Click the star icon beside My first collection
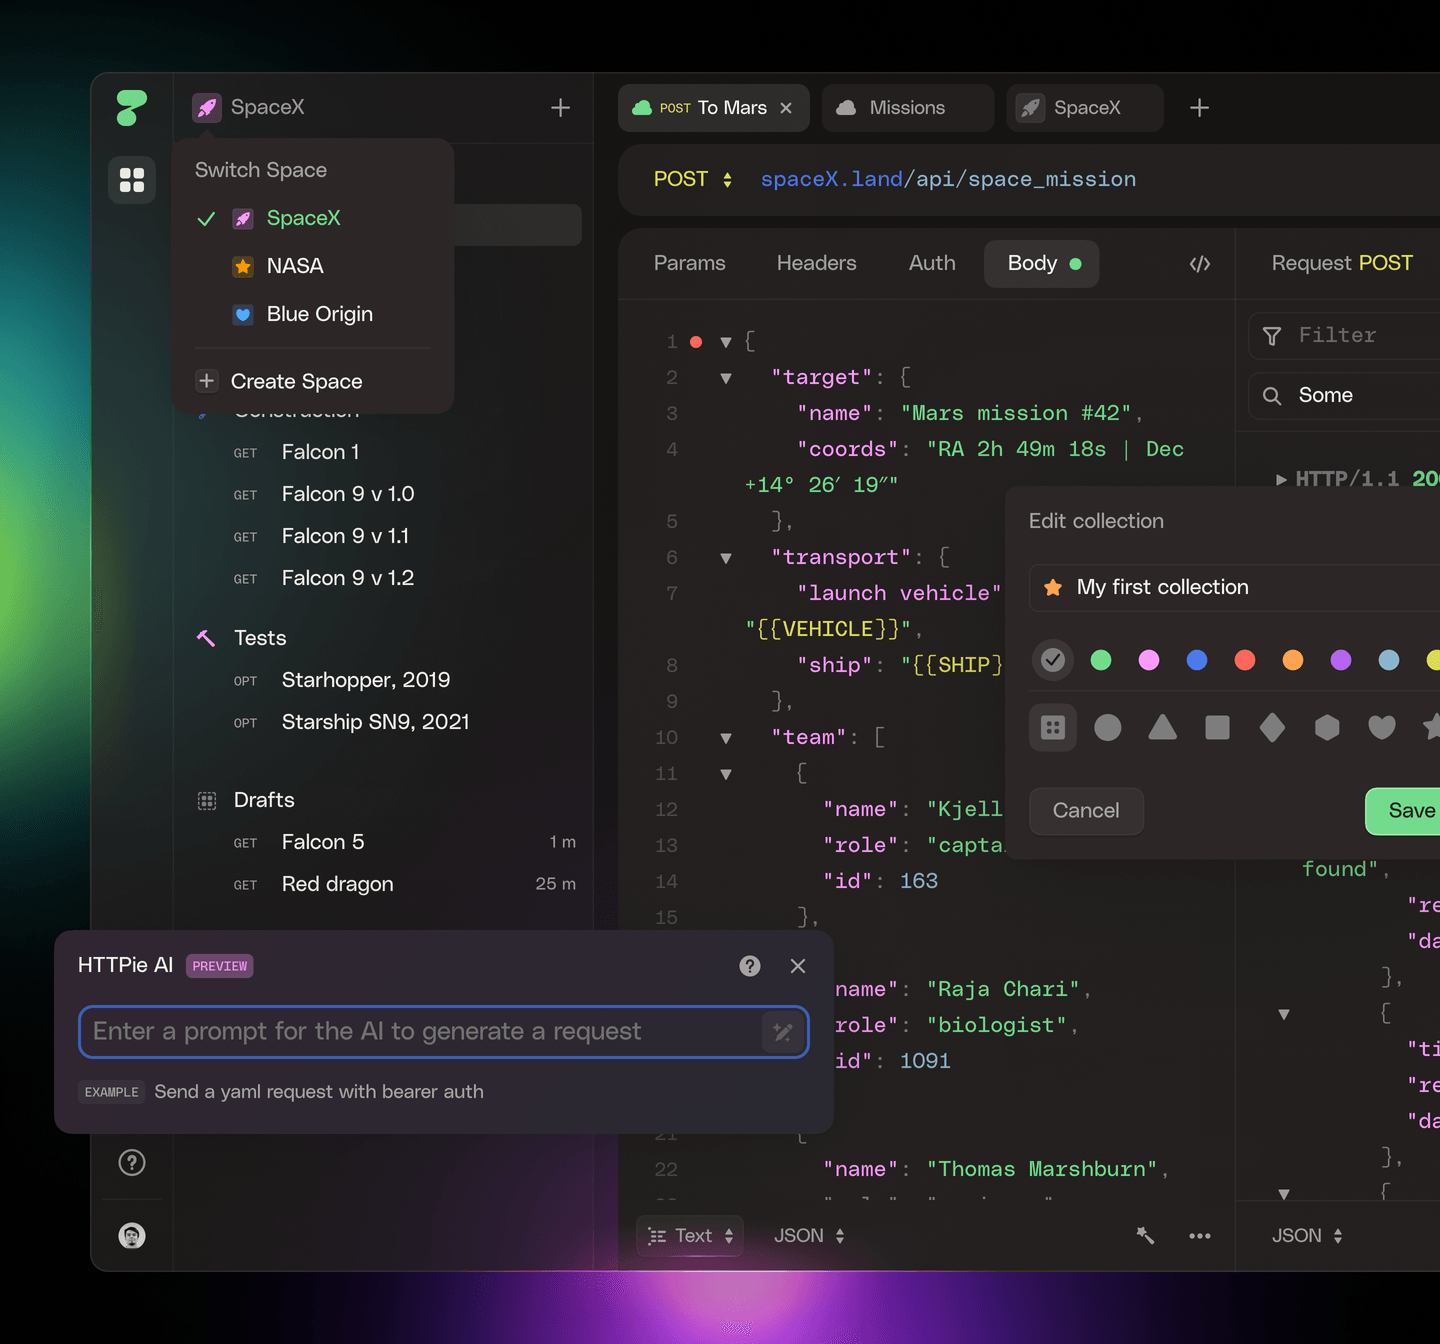1440x1344 pixels. click(x=1053, y=587)
